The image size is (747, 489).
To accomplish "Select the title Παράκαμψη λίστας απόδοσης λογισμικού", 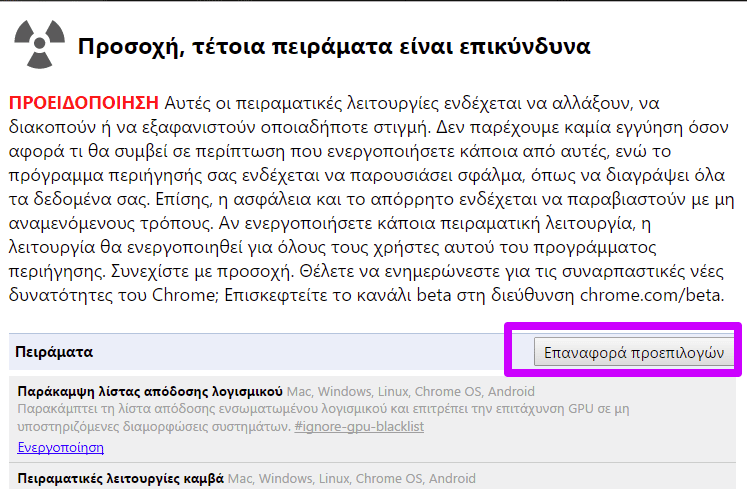I will [150, 391].
